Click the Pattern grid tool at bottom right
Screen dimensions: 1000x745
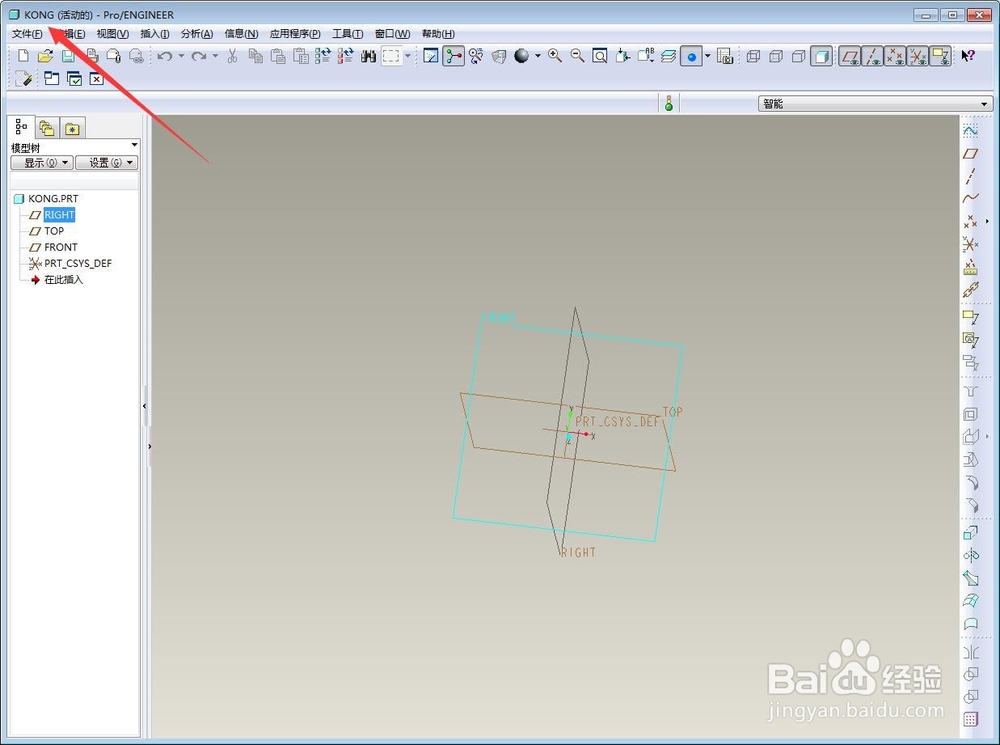coord(970,719)
